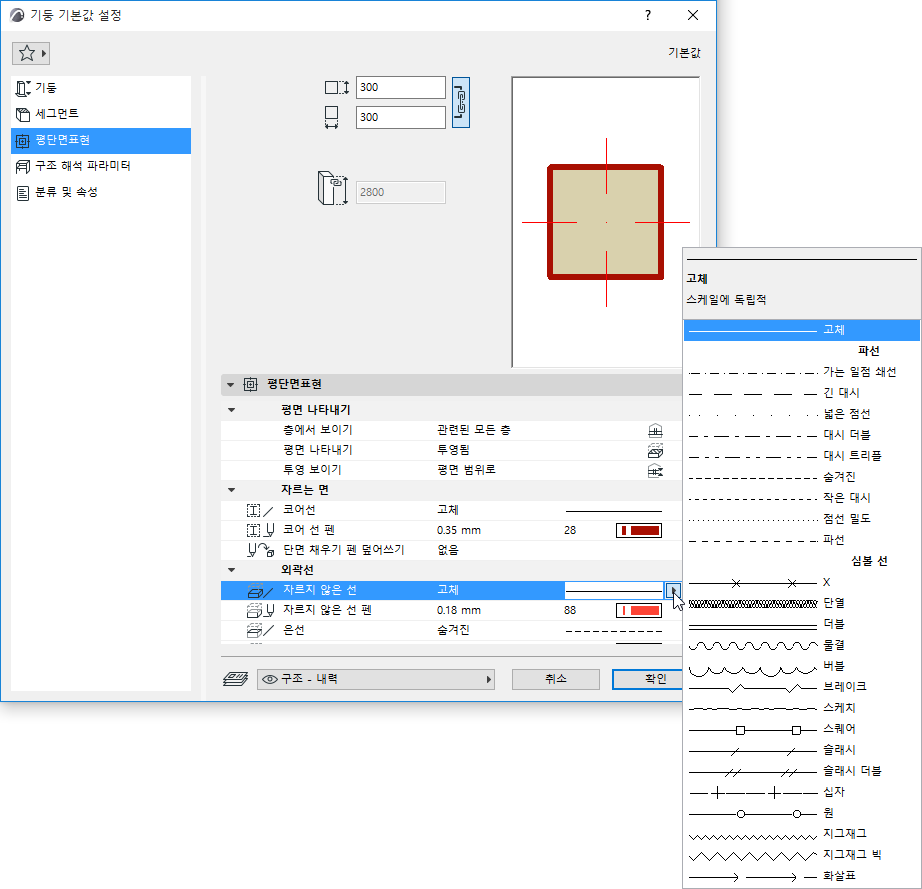Screen dimensions: 922x889
Task: Choose 스케치 line type
Action: coord(802,708)
